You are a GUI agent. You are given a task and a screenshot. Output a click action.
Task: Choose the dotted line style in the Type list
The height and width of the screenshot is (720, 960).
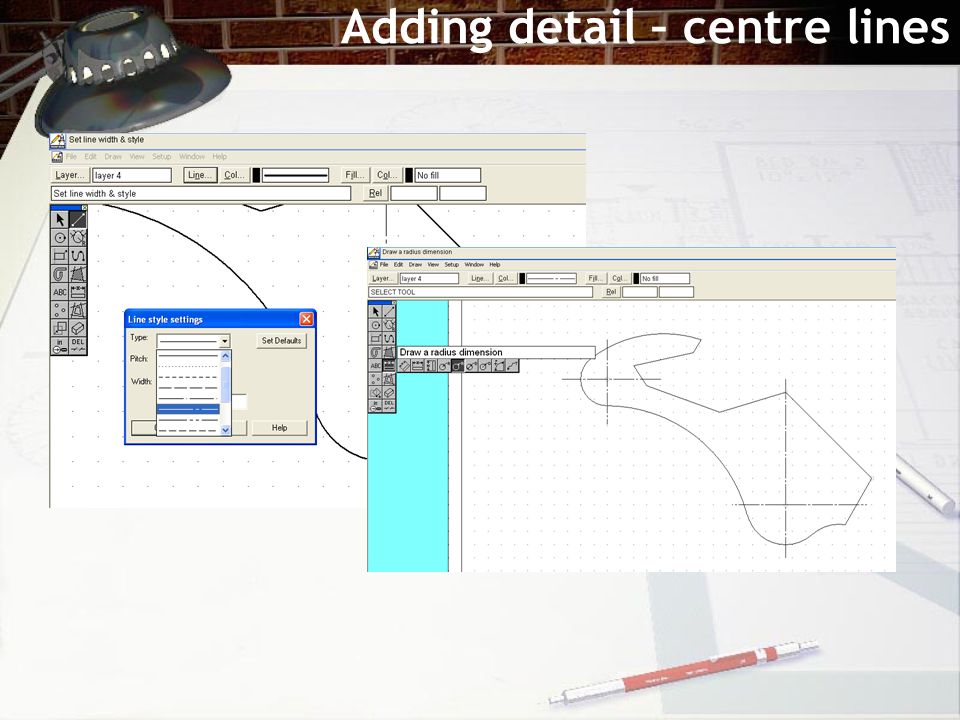coord(188,366)
